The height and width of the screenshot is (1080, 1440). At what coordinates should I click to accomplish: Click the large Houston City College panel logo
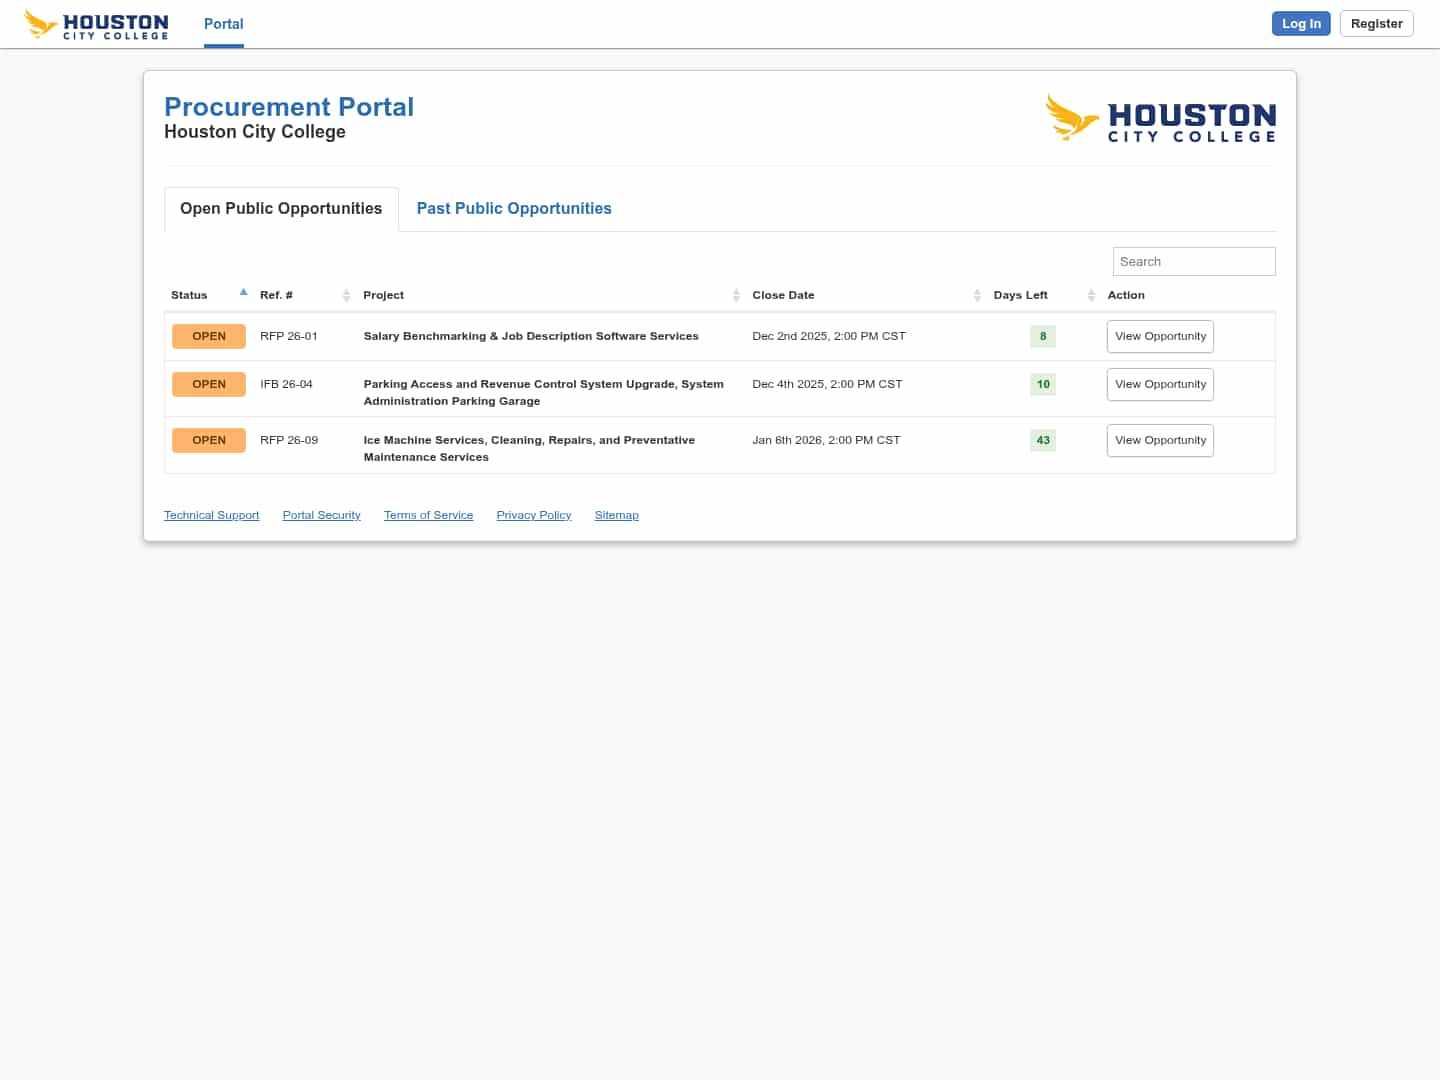point(1160,119)
